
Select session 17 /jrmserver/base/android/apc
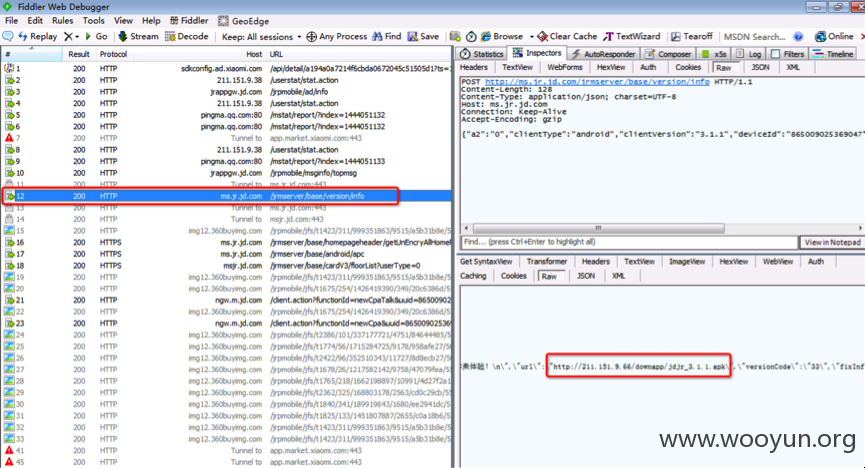click(226, 254)
